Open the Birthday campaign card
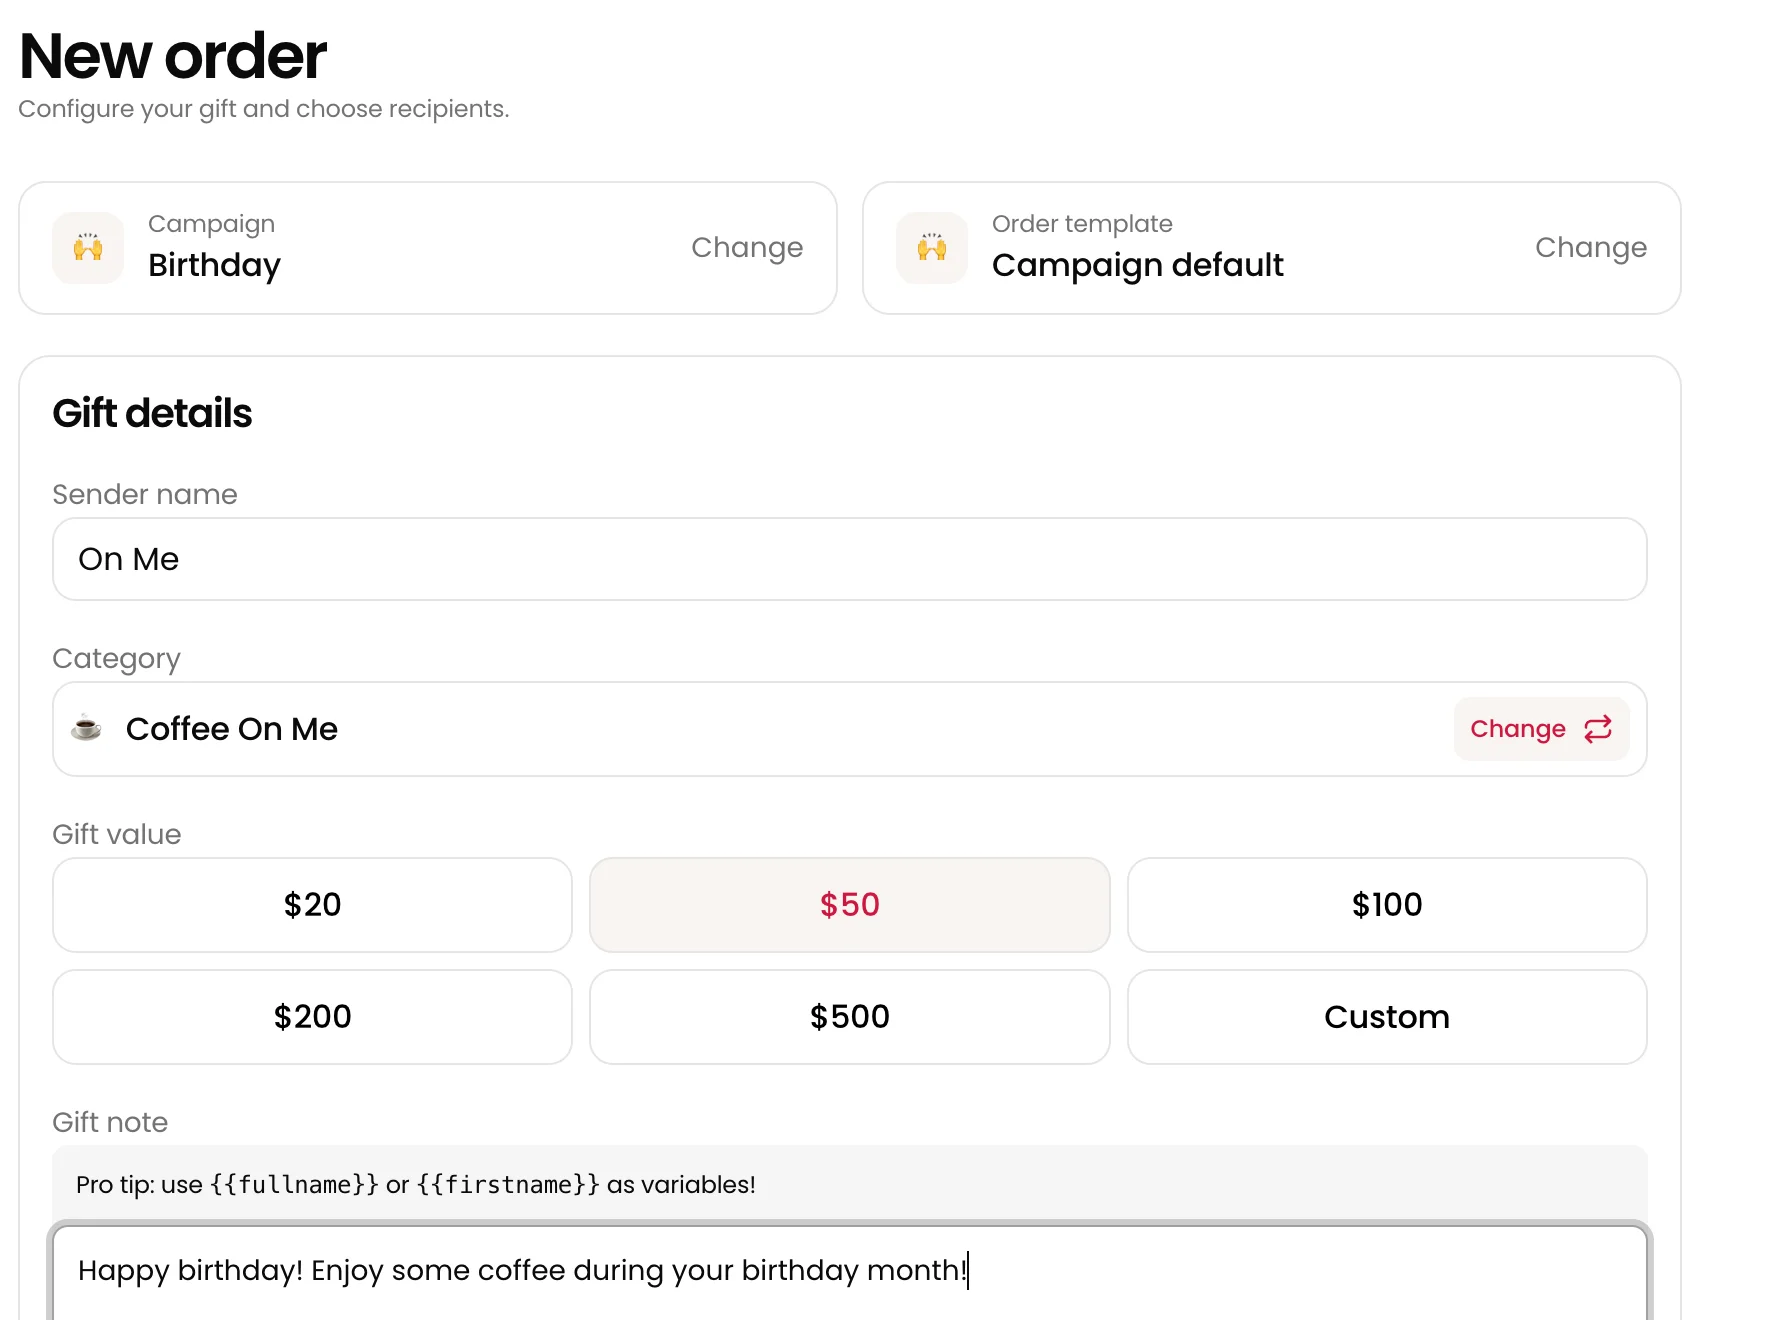This screenshot has height=1320, width=1768. [x=428, y=248]
